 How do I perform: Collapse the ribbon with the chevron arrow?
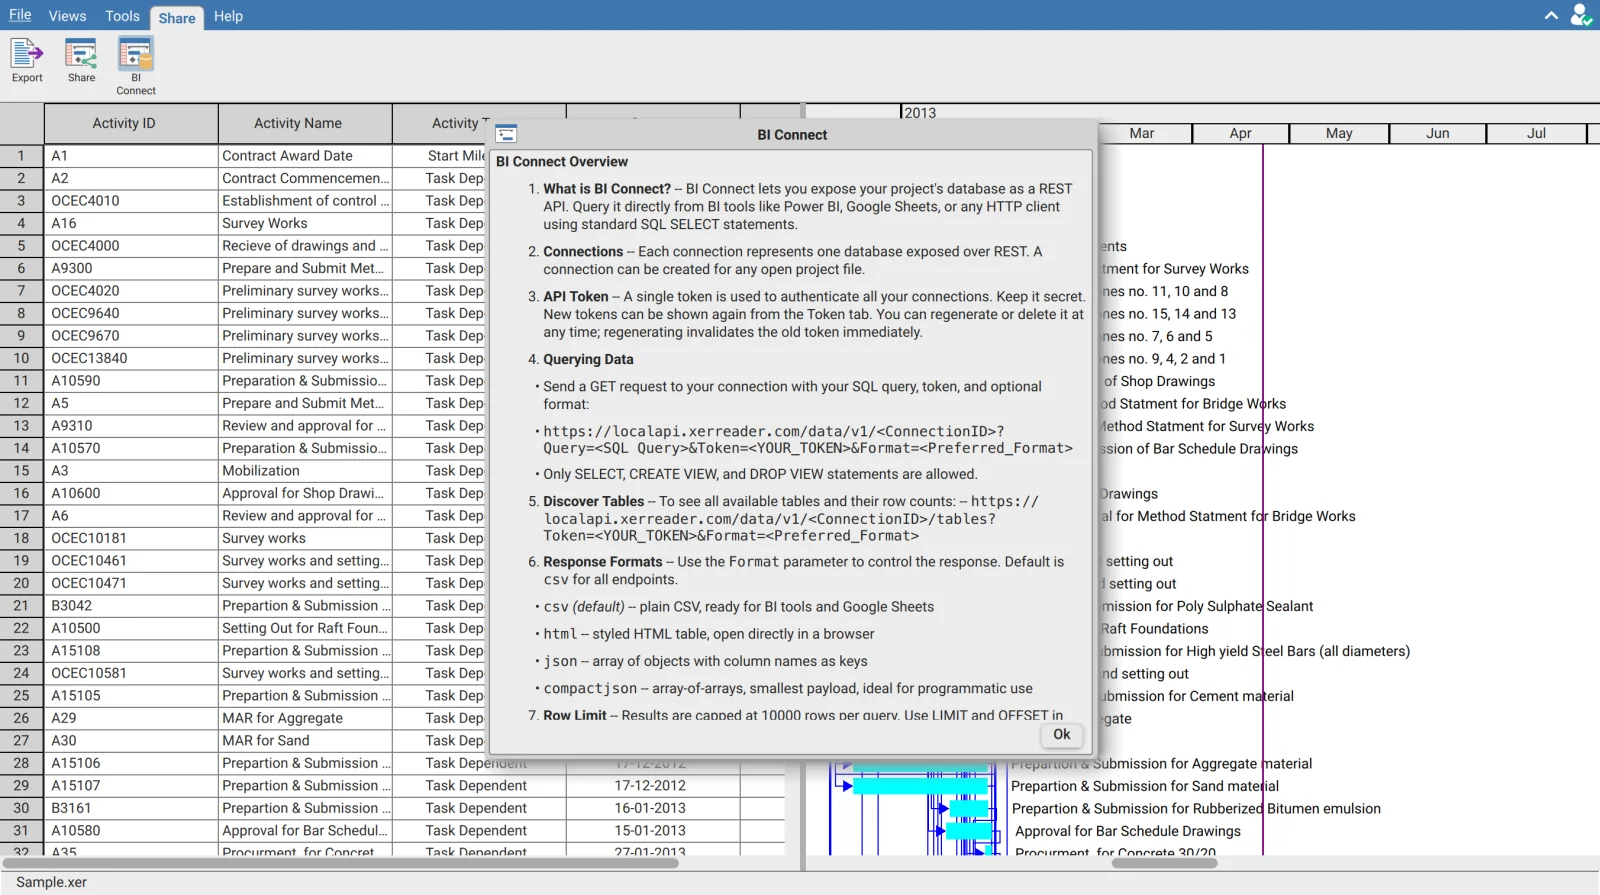(1551, 16)
